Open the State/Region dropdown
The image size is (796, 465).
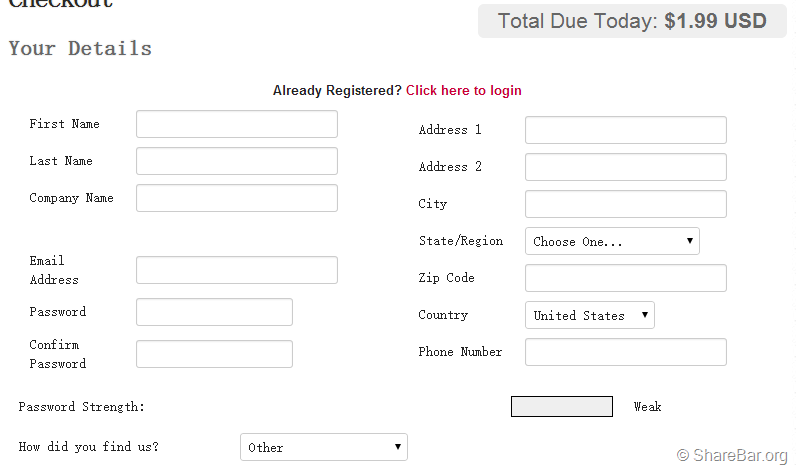point(612,241)
